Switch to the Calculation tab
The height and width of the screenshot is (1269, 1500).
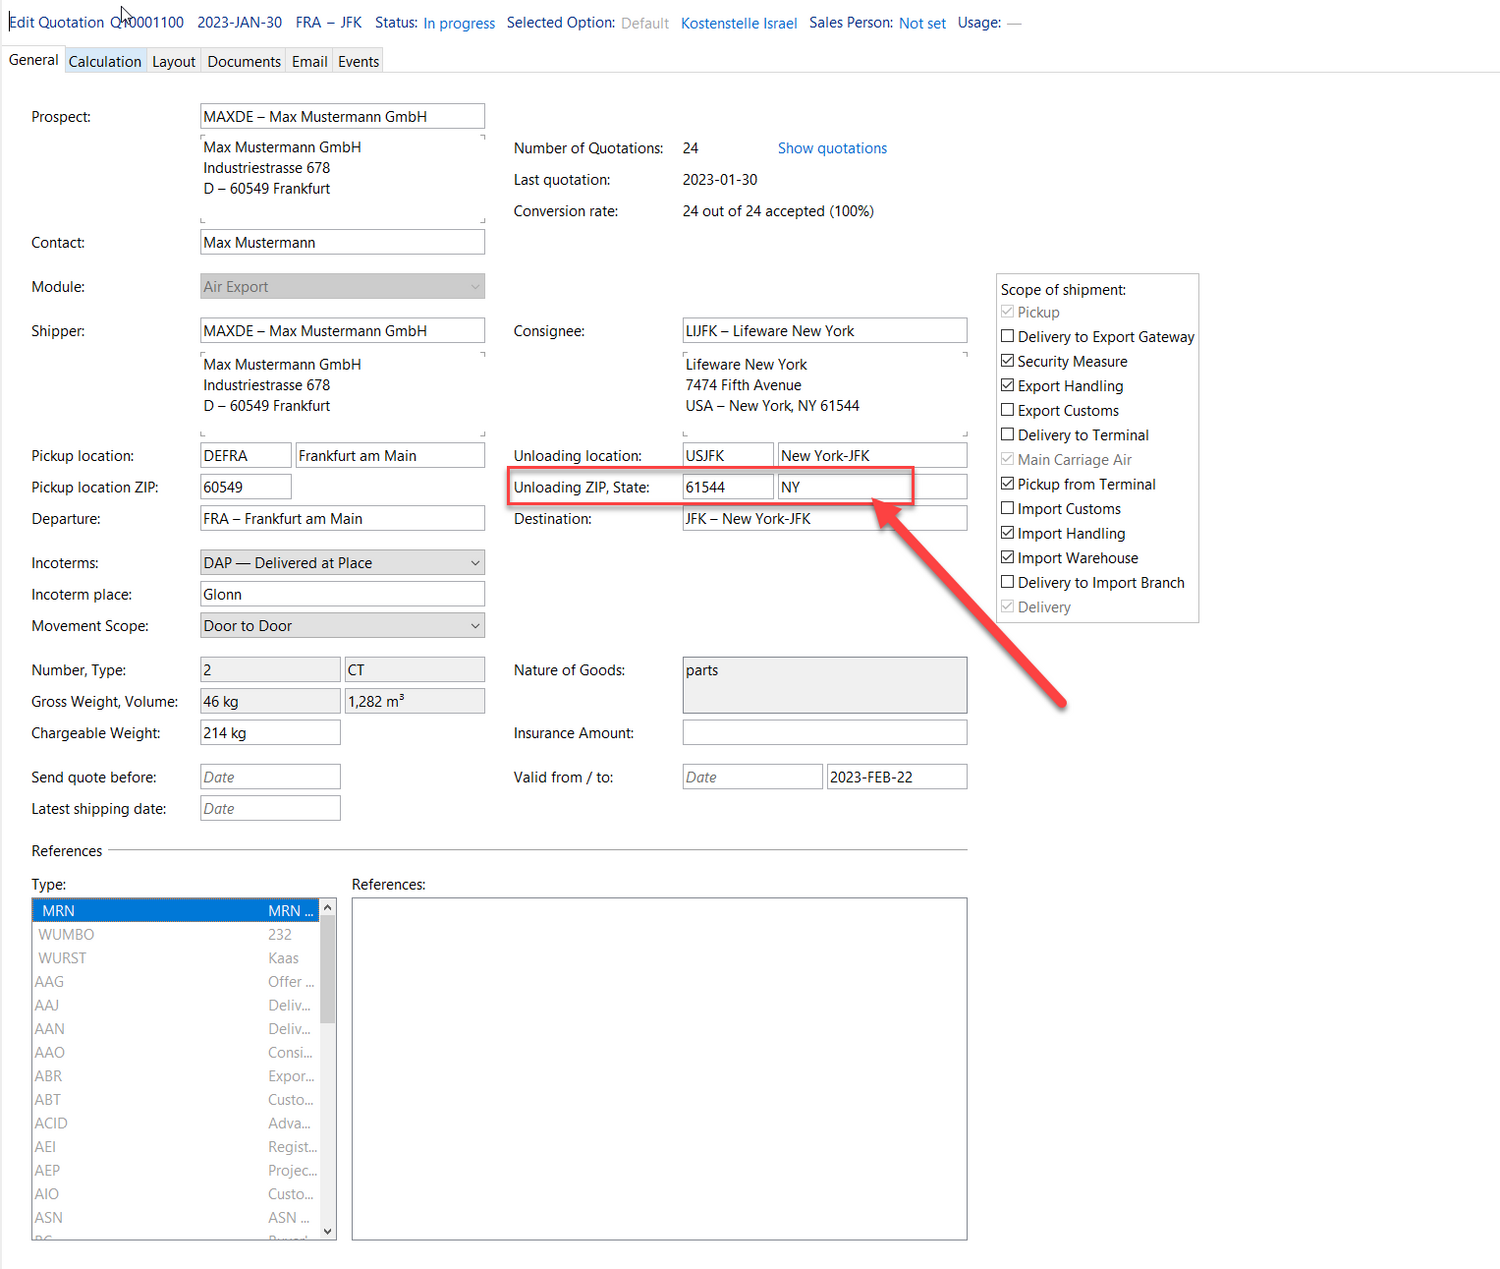point(105,61)
